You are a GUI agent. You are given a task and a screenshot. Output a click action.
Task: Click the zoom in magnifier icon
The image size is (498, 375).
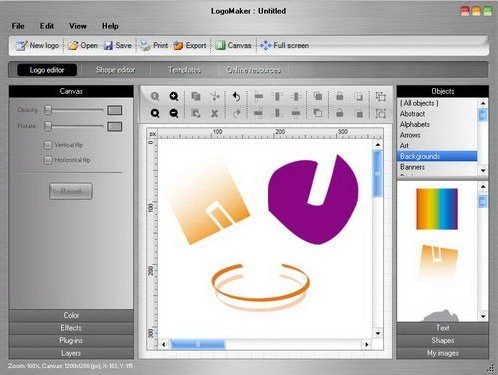click(174, 96)
